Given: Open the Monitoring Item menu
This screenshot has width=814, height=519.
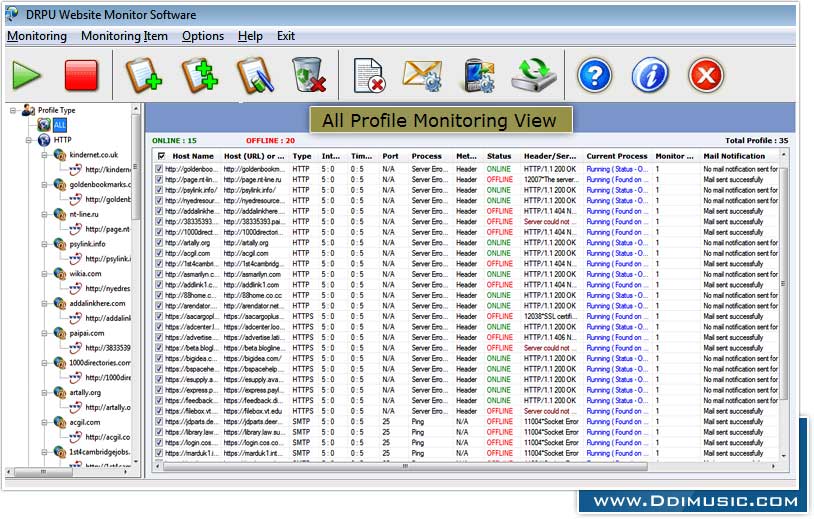Looking at the screenshot, I should pyautogui.click(x=124, y=36).
